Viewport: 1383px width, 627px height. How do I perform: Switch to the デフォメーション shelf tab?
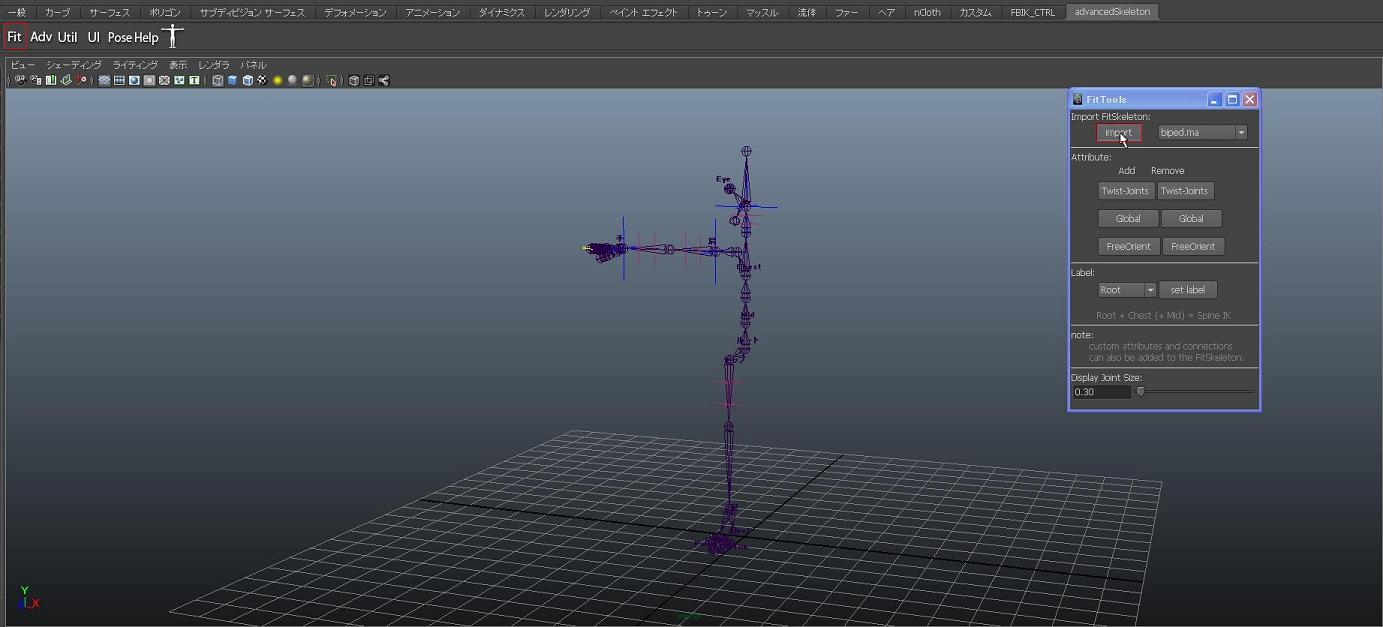356,12
